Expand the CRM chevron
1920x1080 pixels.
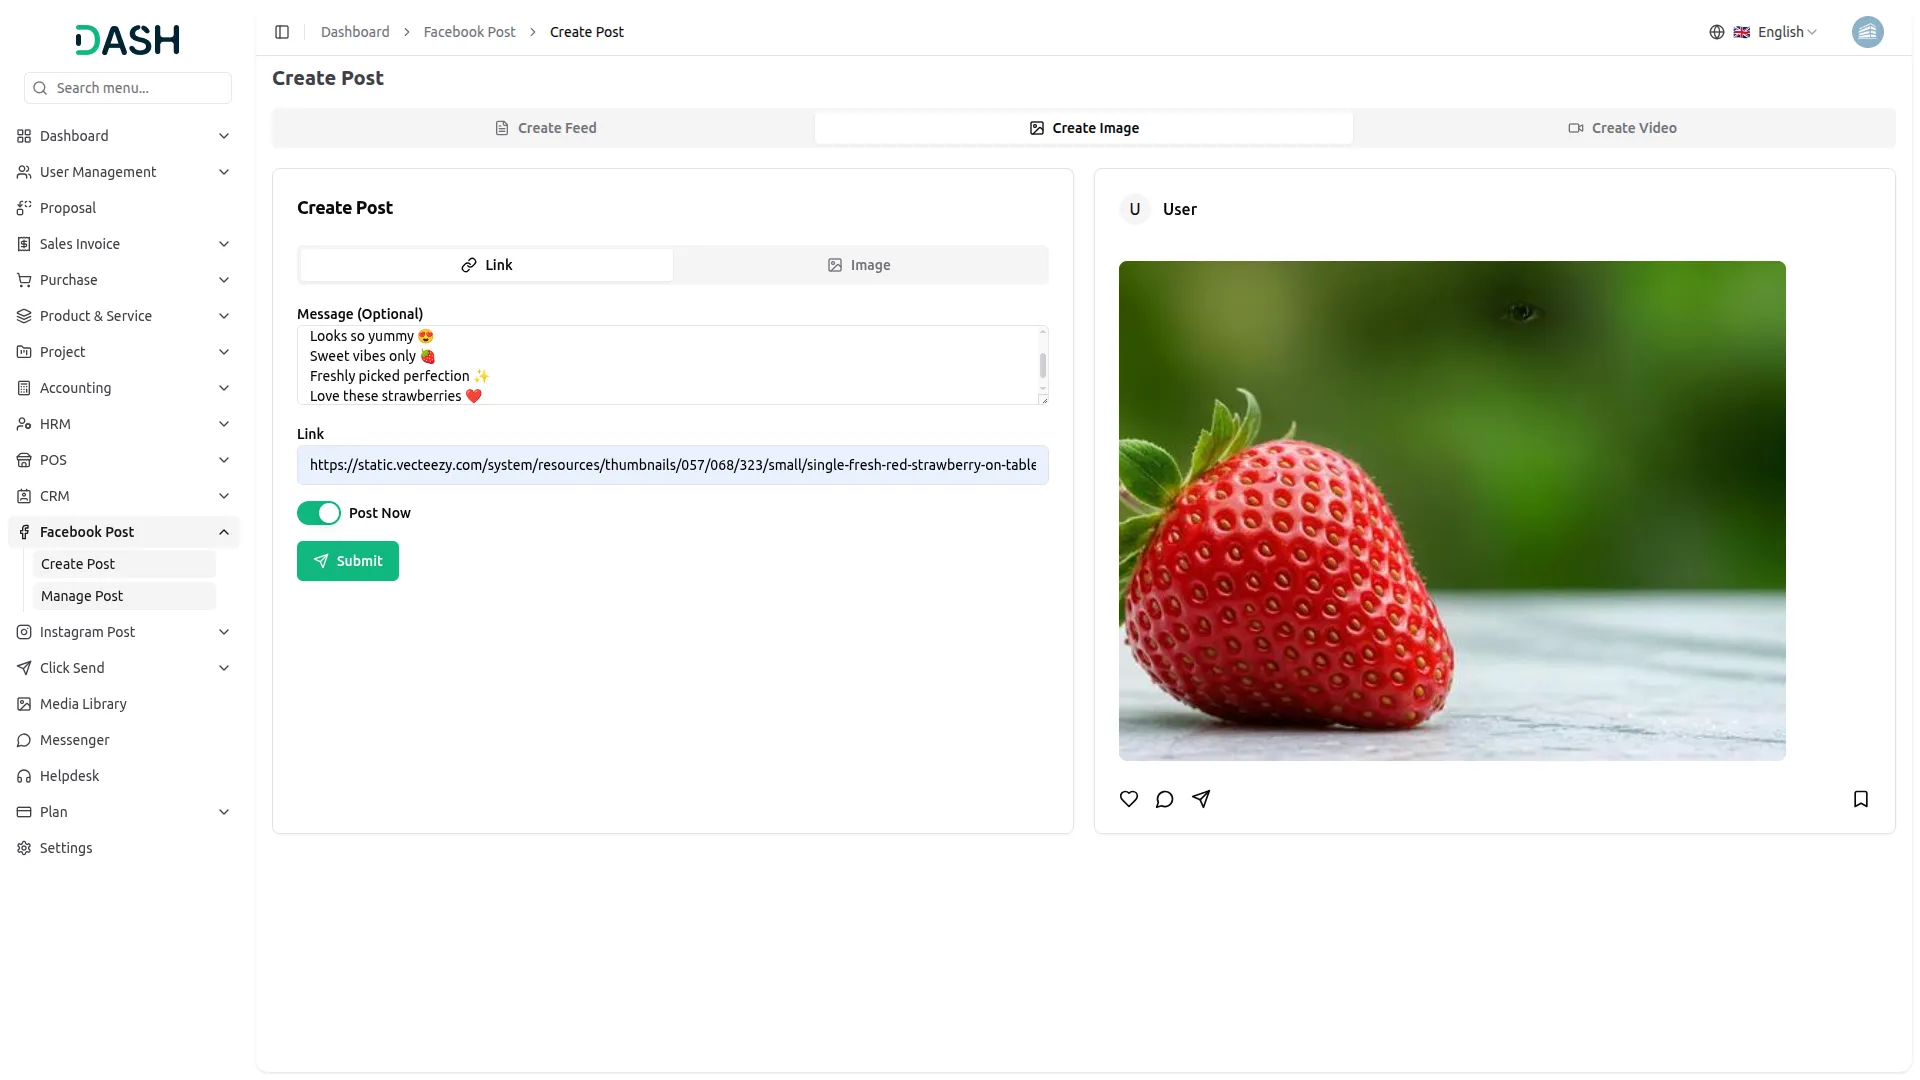[224, 496]
